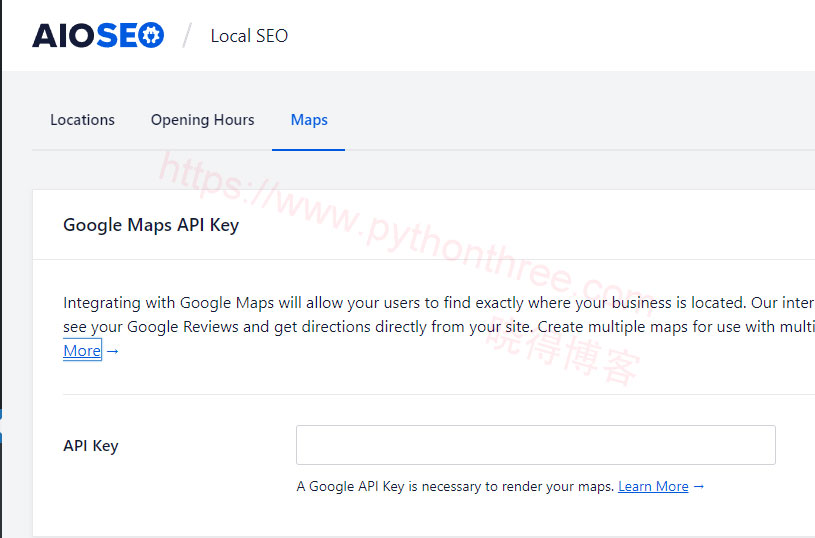Click the arrow icon next to More link
Screen dimensions: 815x538
(x=113, y=352)
